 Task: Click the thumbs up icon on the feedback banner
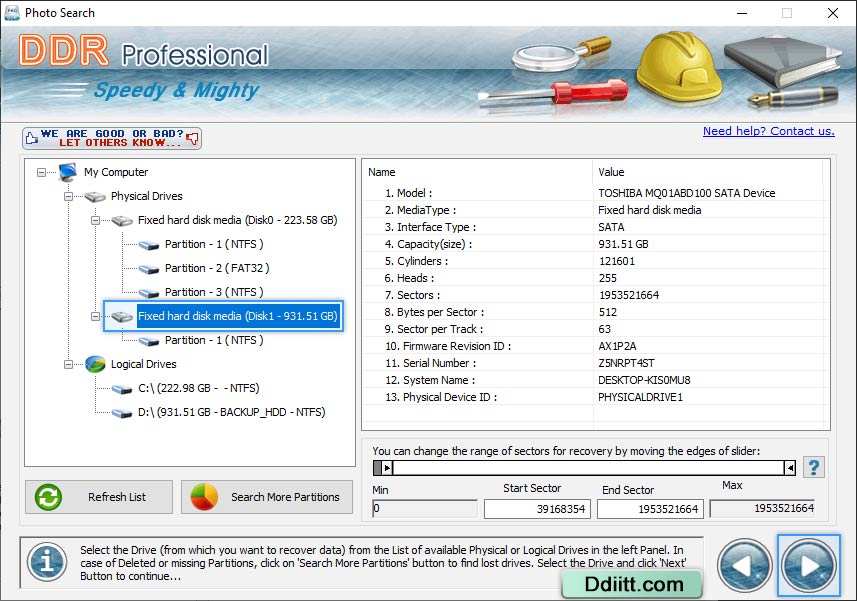pos(32,138)
